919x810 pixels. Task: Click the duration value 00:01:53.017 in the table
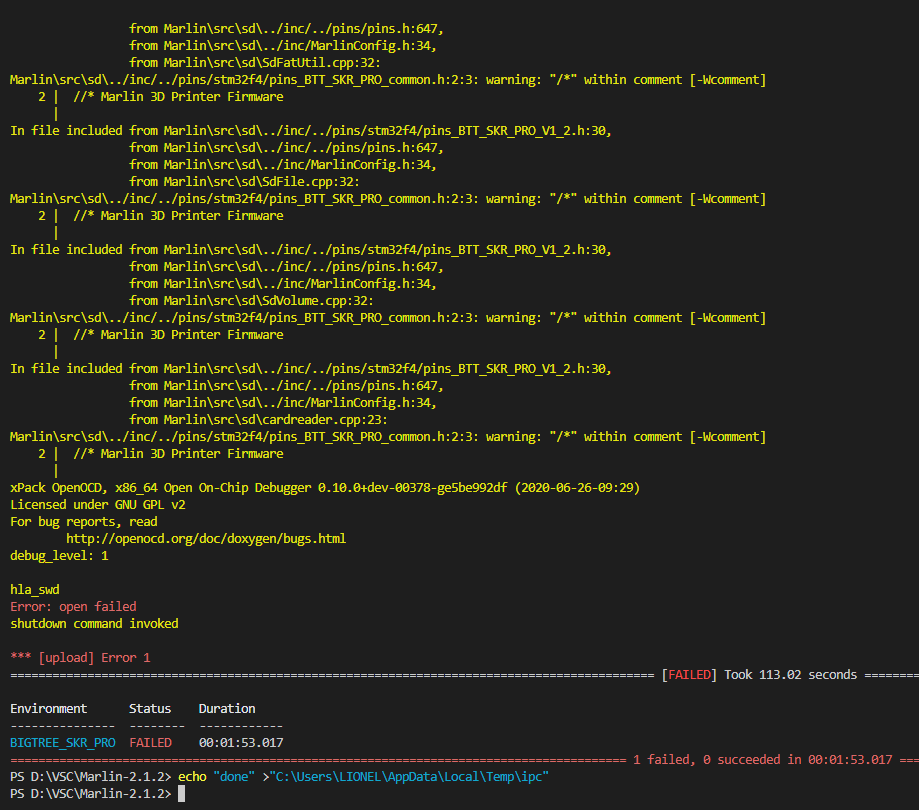coord(241,743)
